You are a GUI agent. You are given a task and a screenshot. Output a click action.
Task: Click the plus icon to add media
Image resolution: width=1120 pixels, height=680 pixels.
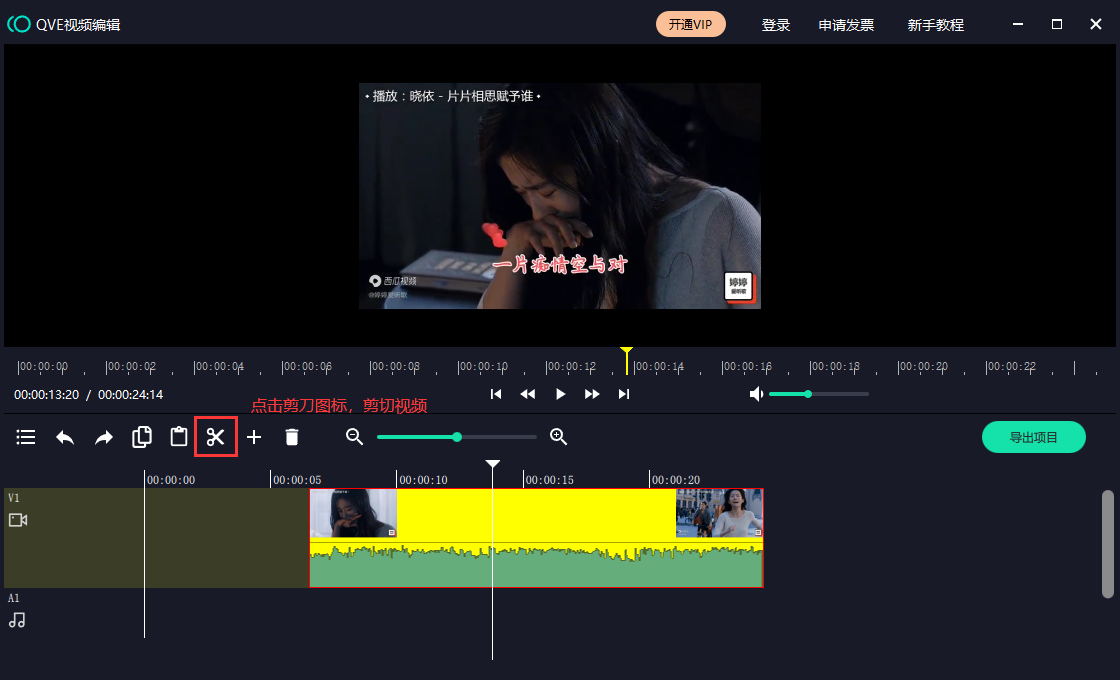pos(254,437)
